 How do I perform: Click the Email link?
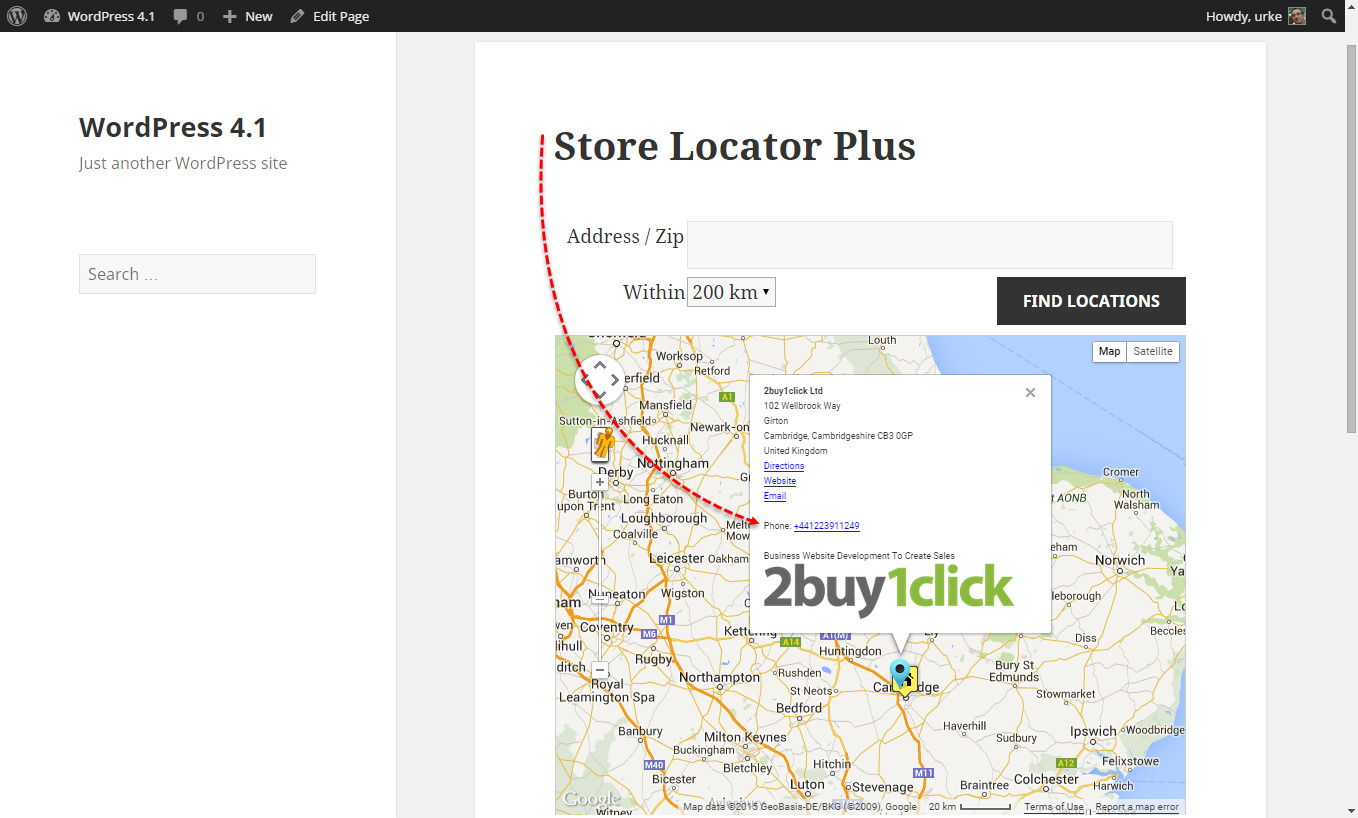(x=775, y=496)
